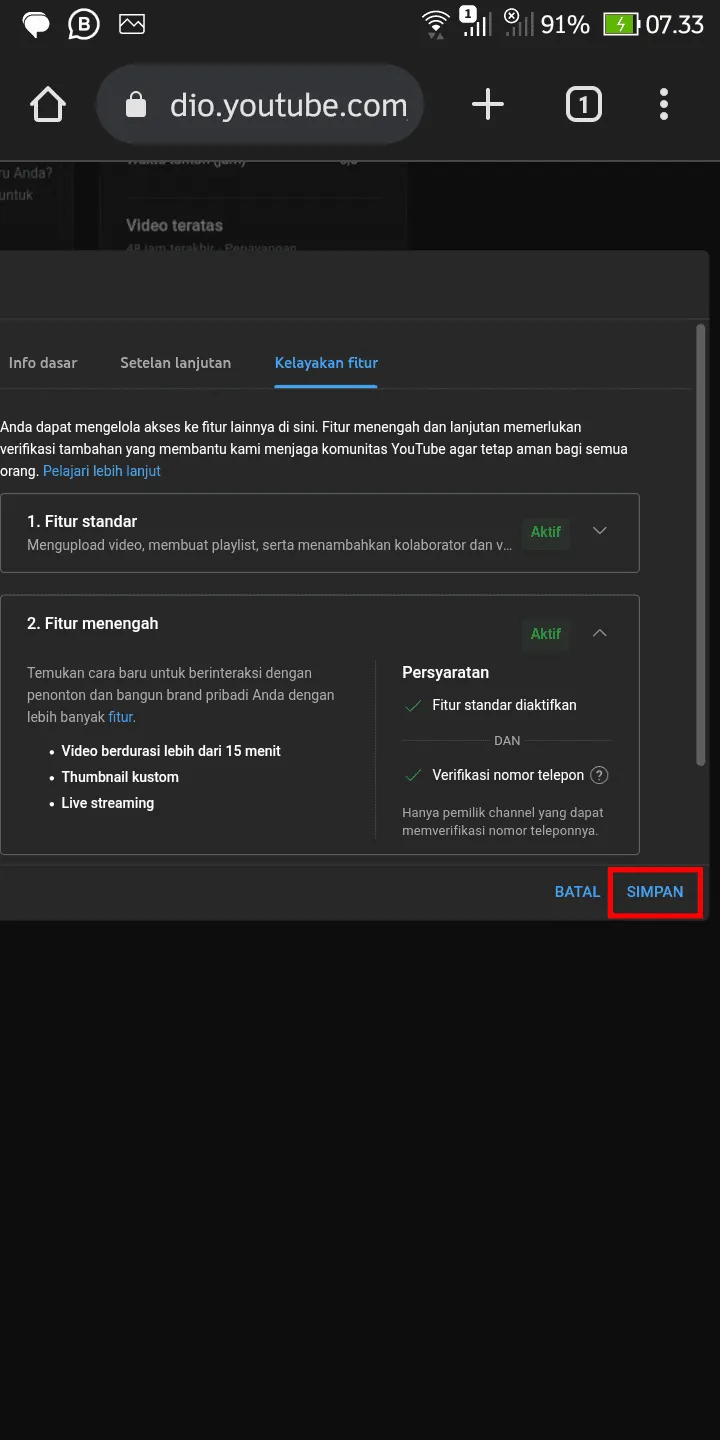
Task: Switch to Info dasar tab
Action: point(43,363)
